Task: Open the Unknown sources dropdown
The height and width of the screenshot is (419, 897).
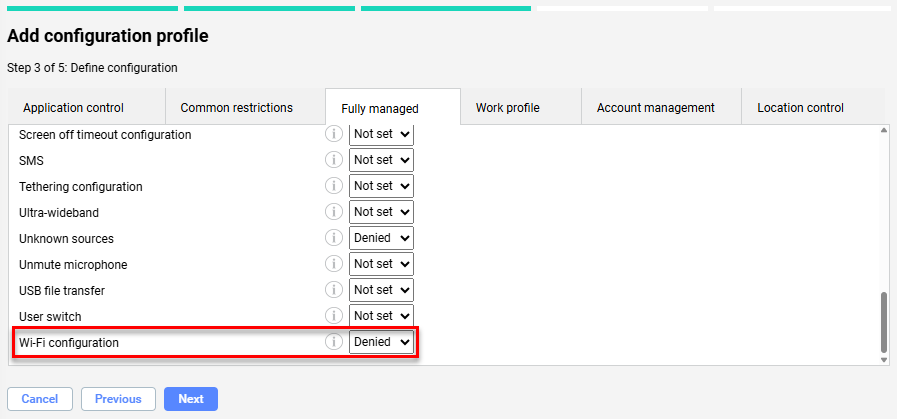Action: (381, 238)
